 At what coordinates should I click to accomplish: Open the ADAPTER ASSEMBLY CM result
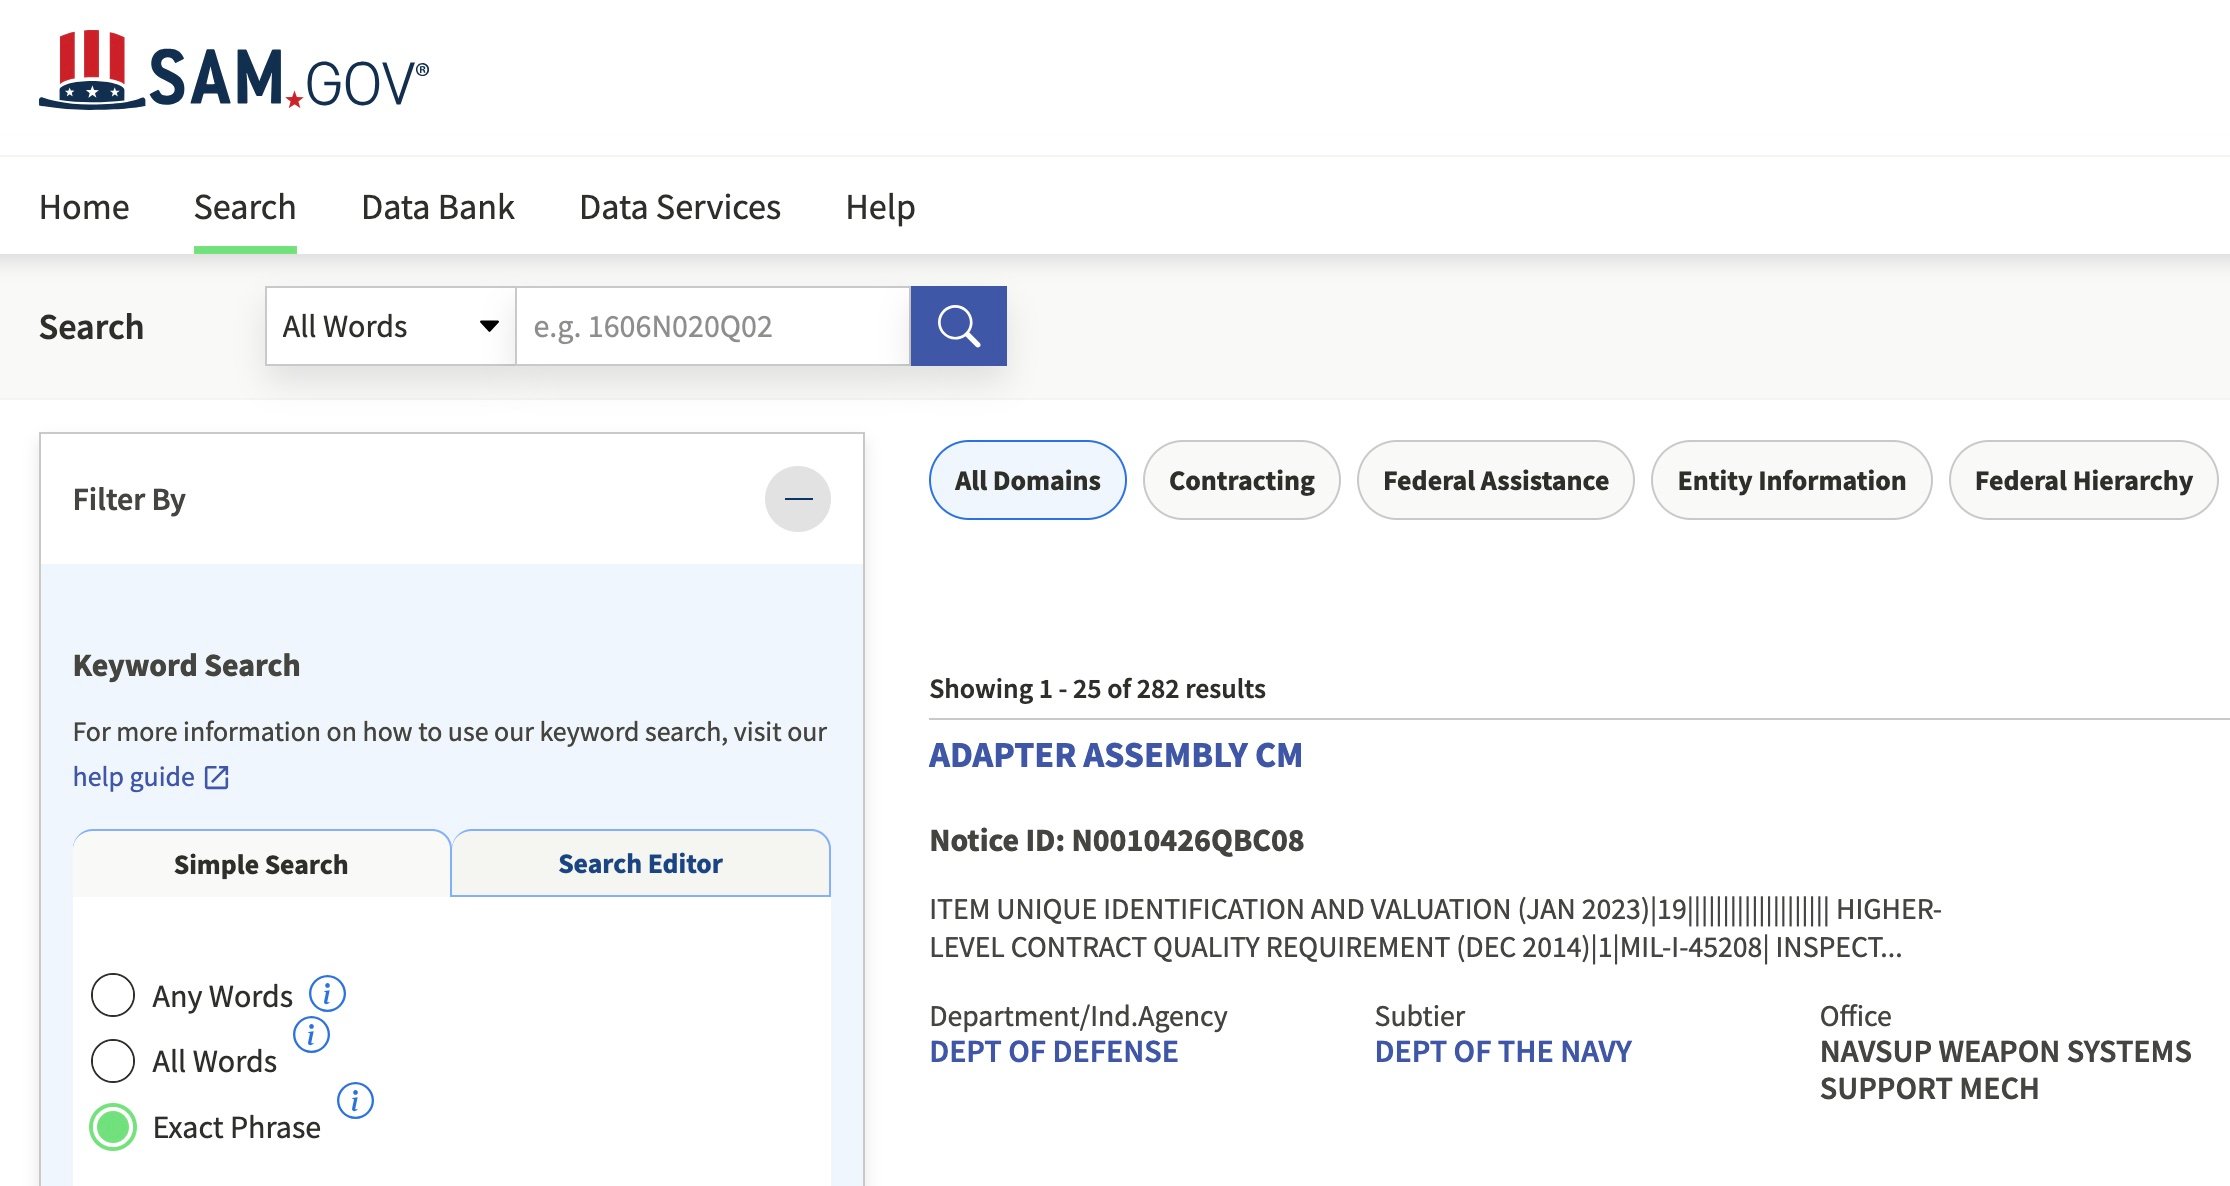(1116, 756)
